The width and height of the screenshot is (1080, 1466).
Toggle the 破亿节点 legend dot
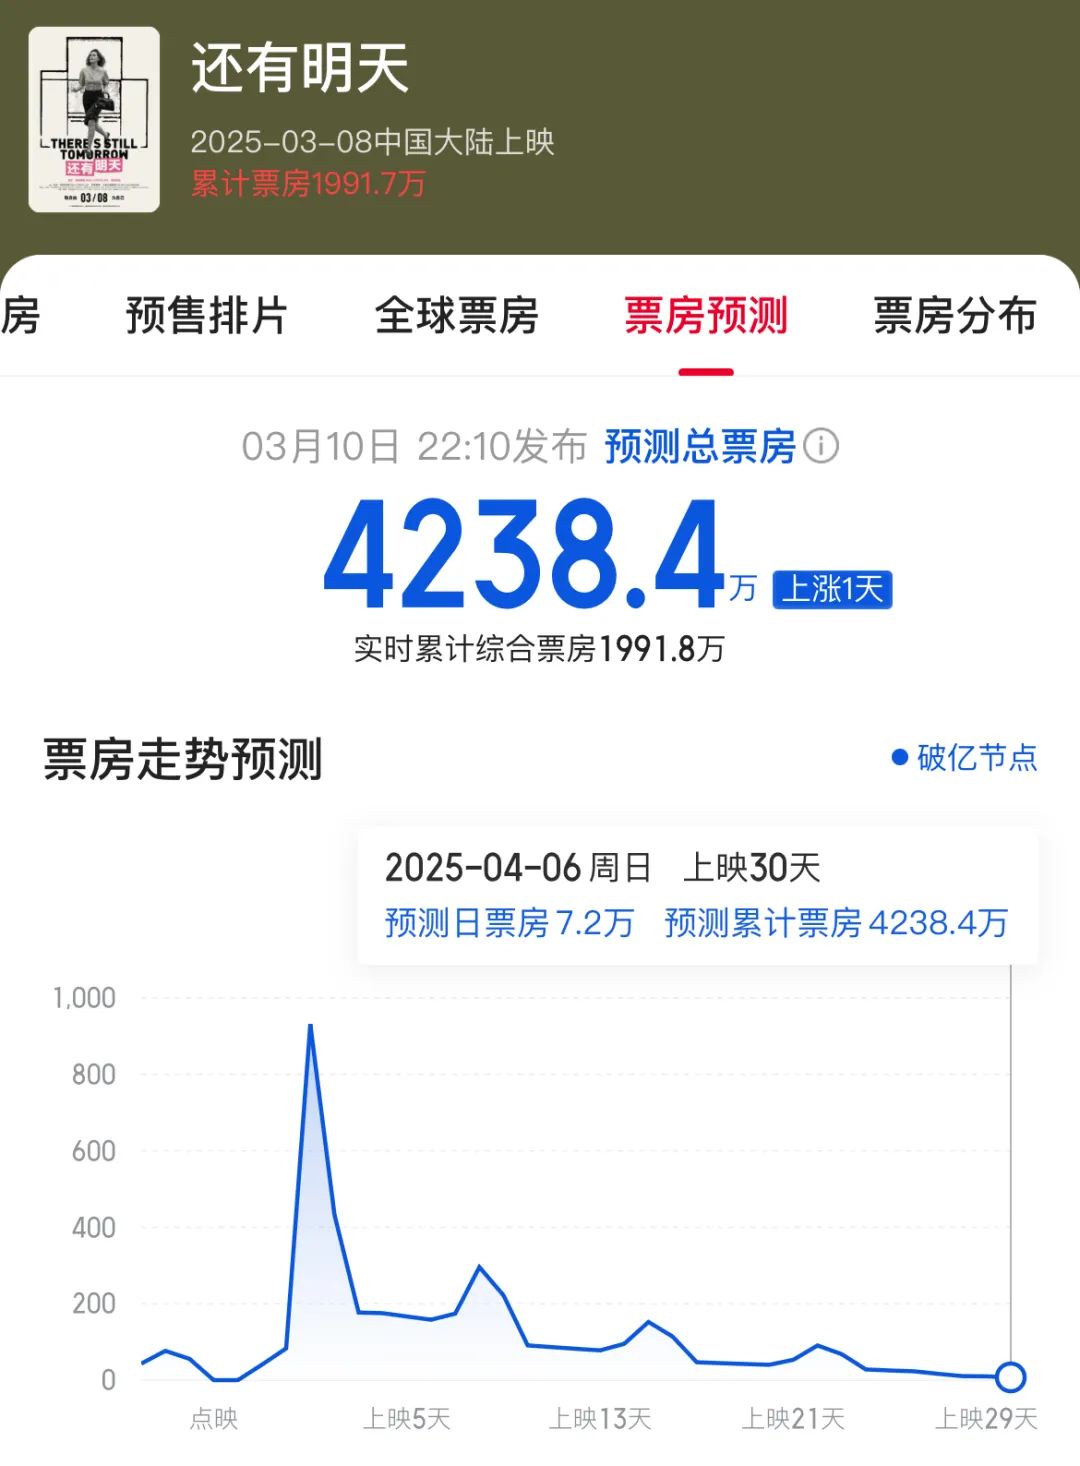click(899, 758)
